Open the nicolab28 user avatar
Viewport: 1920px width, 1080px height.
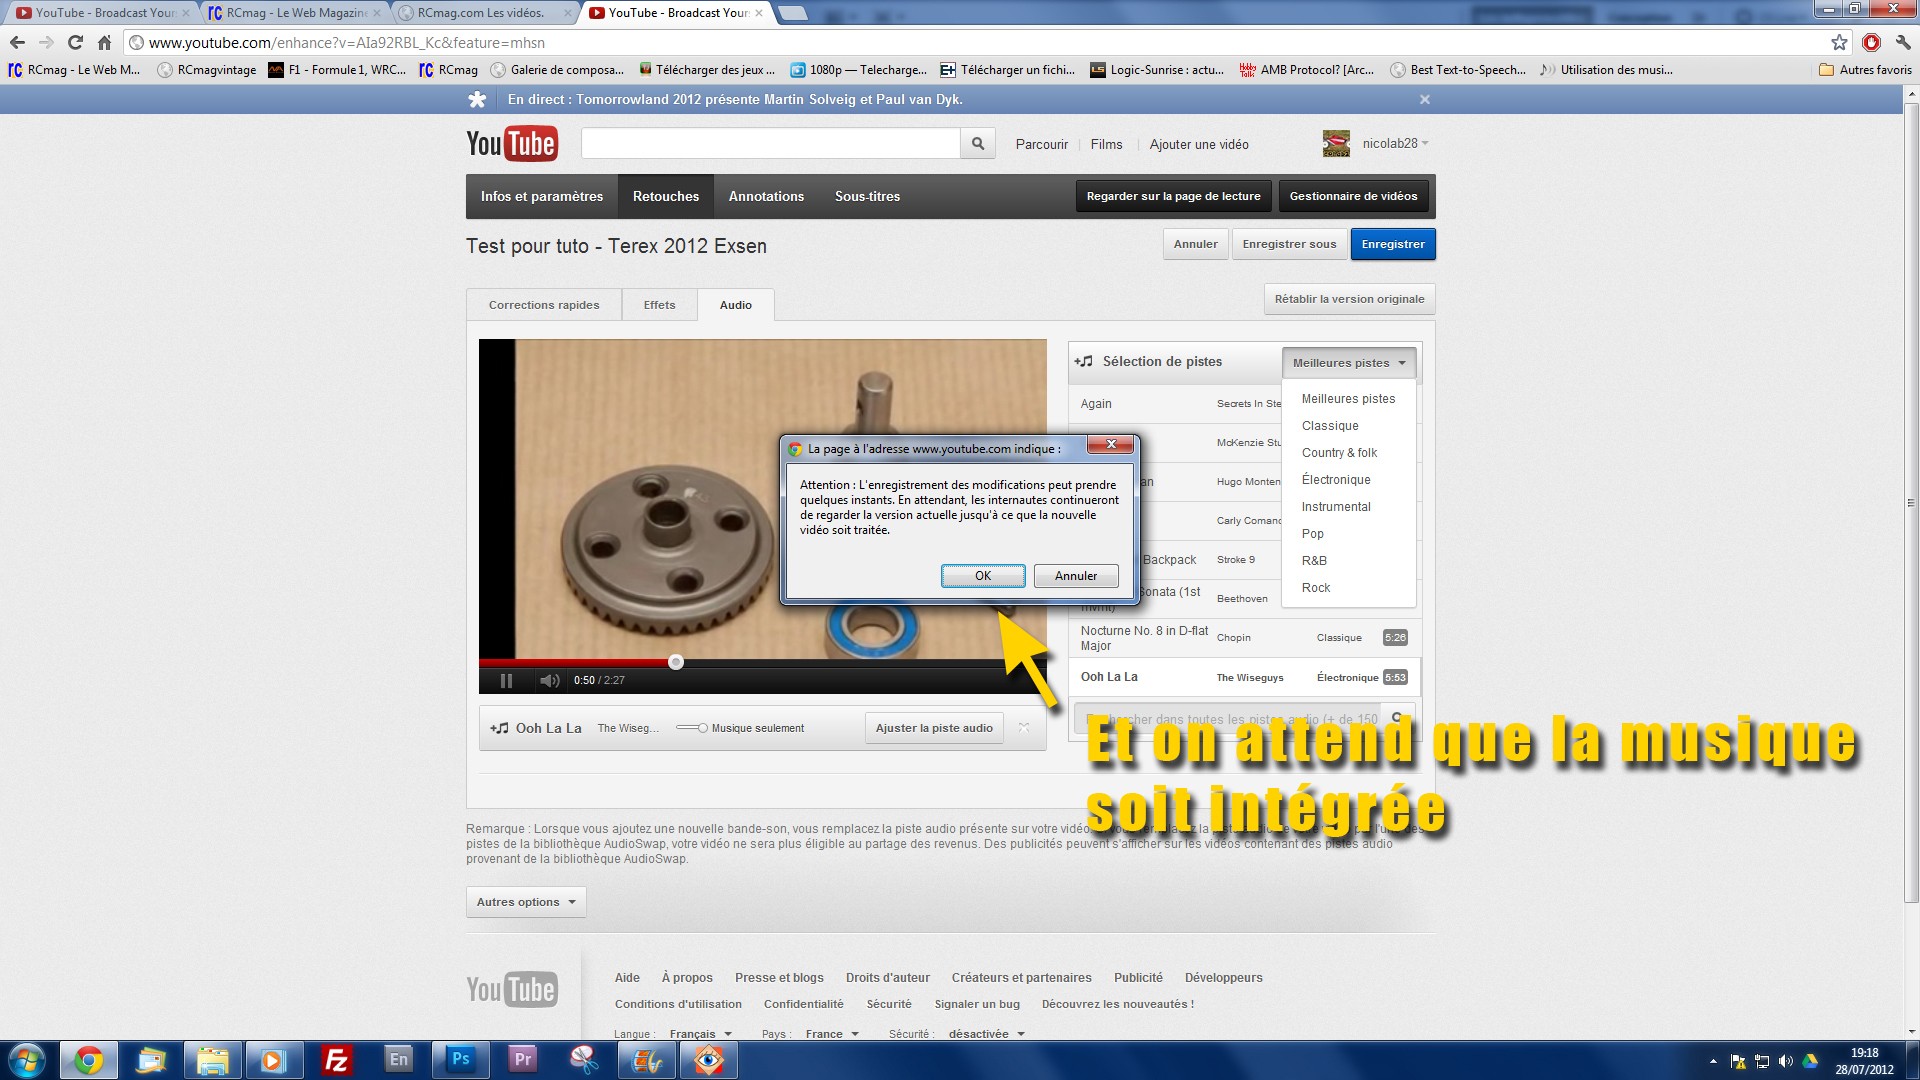1336,144
